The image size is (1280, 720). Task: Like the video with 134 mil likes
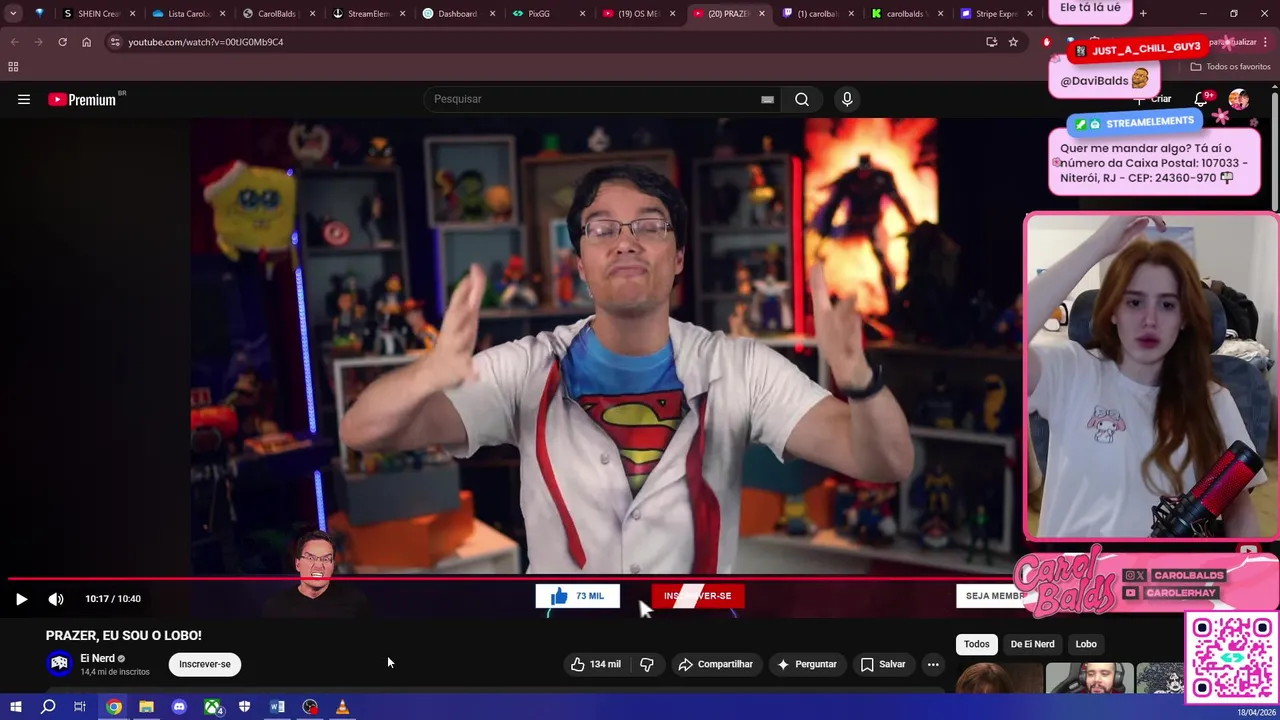(595, 664)
